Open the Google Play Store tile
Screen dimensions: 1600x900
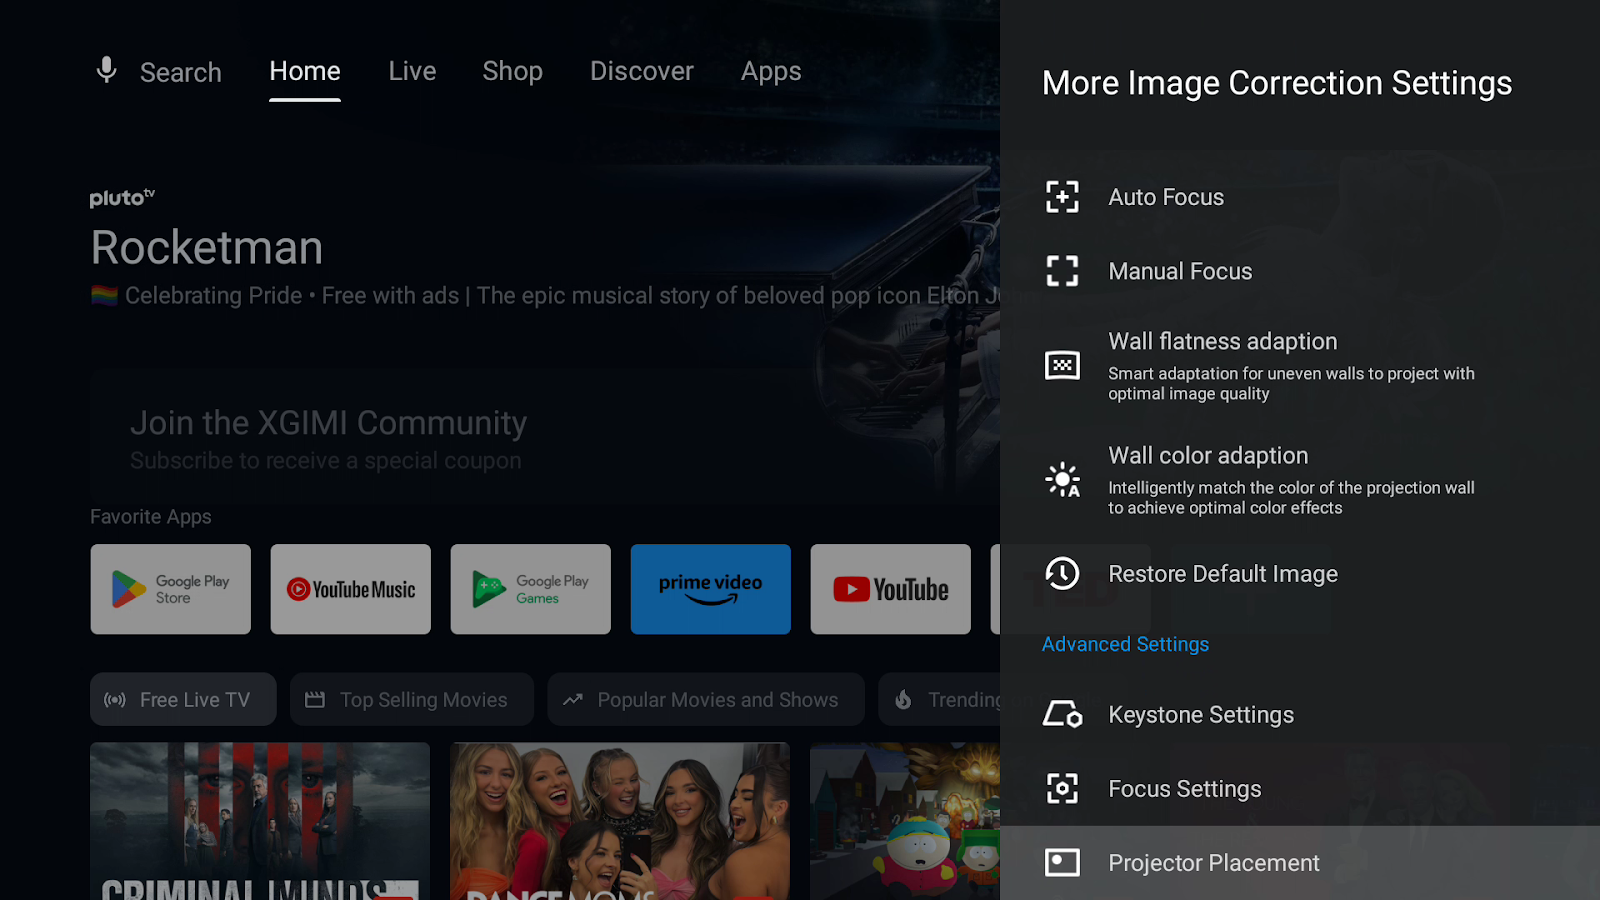click(170, 589)
